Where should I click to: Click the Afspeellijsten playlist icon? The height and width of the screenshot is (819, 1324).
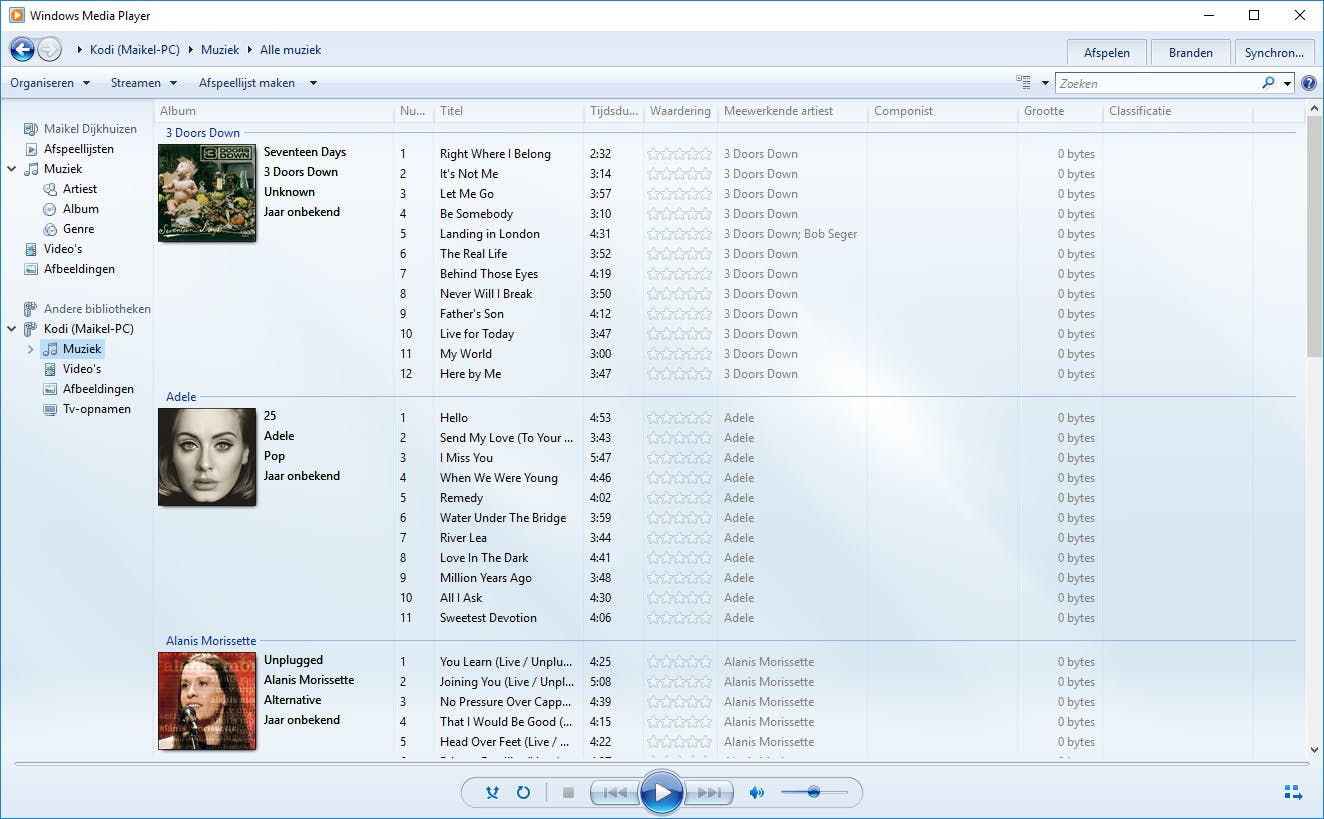point(31,149)
